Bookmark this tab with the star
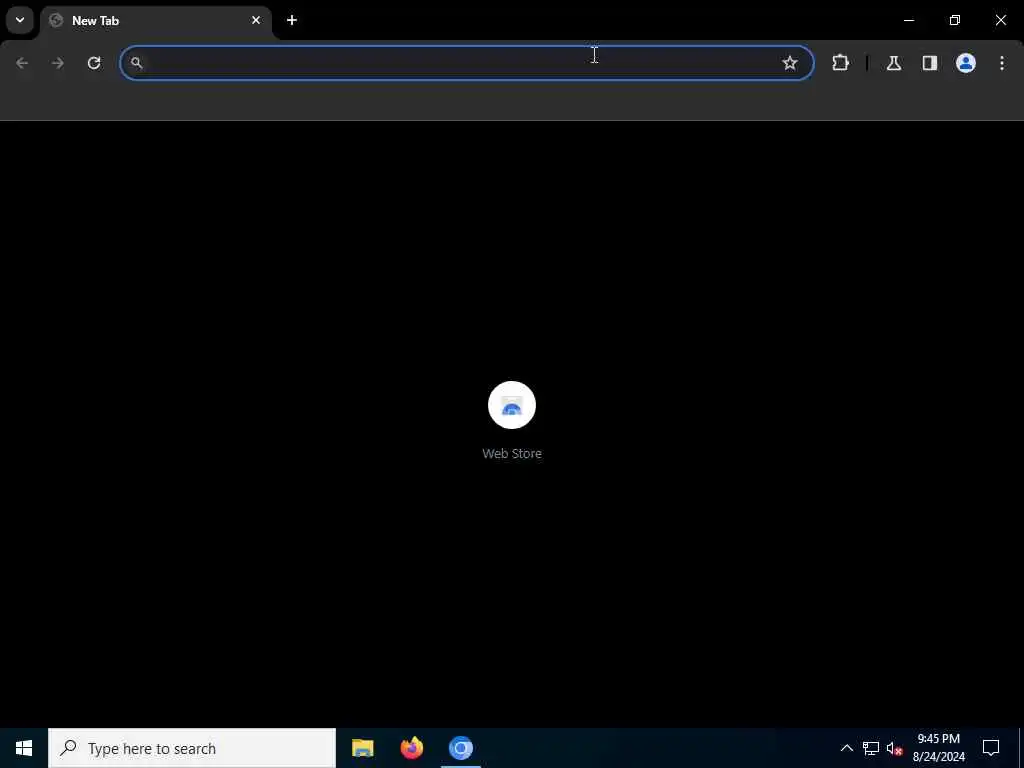The height and width of the screenshot is (768, 1024). (x=790, y=63)
